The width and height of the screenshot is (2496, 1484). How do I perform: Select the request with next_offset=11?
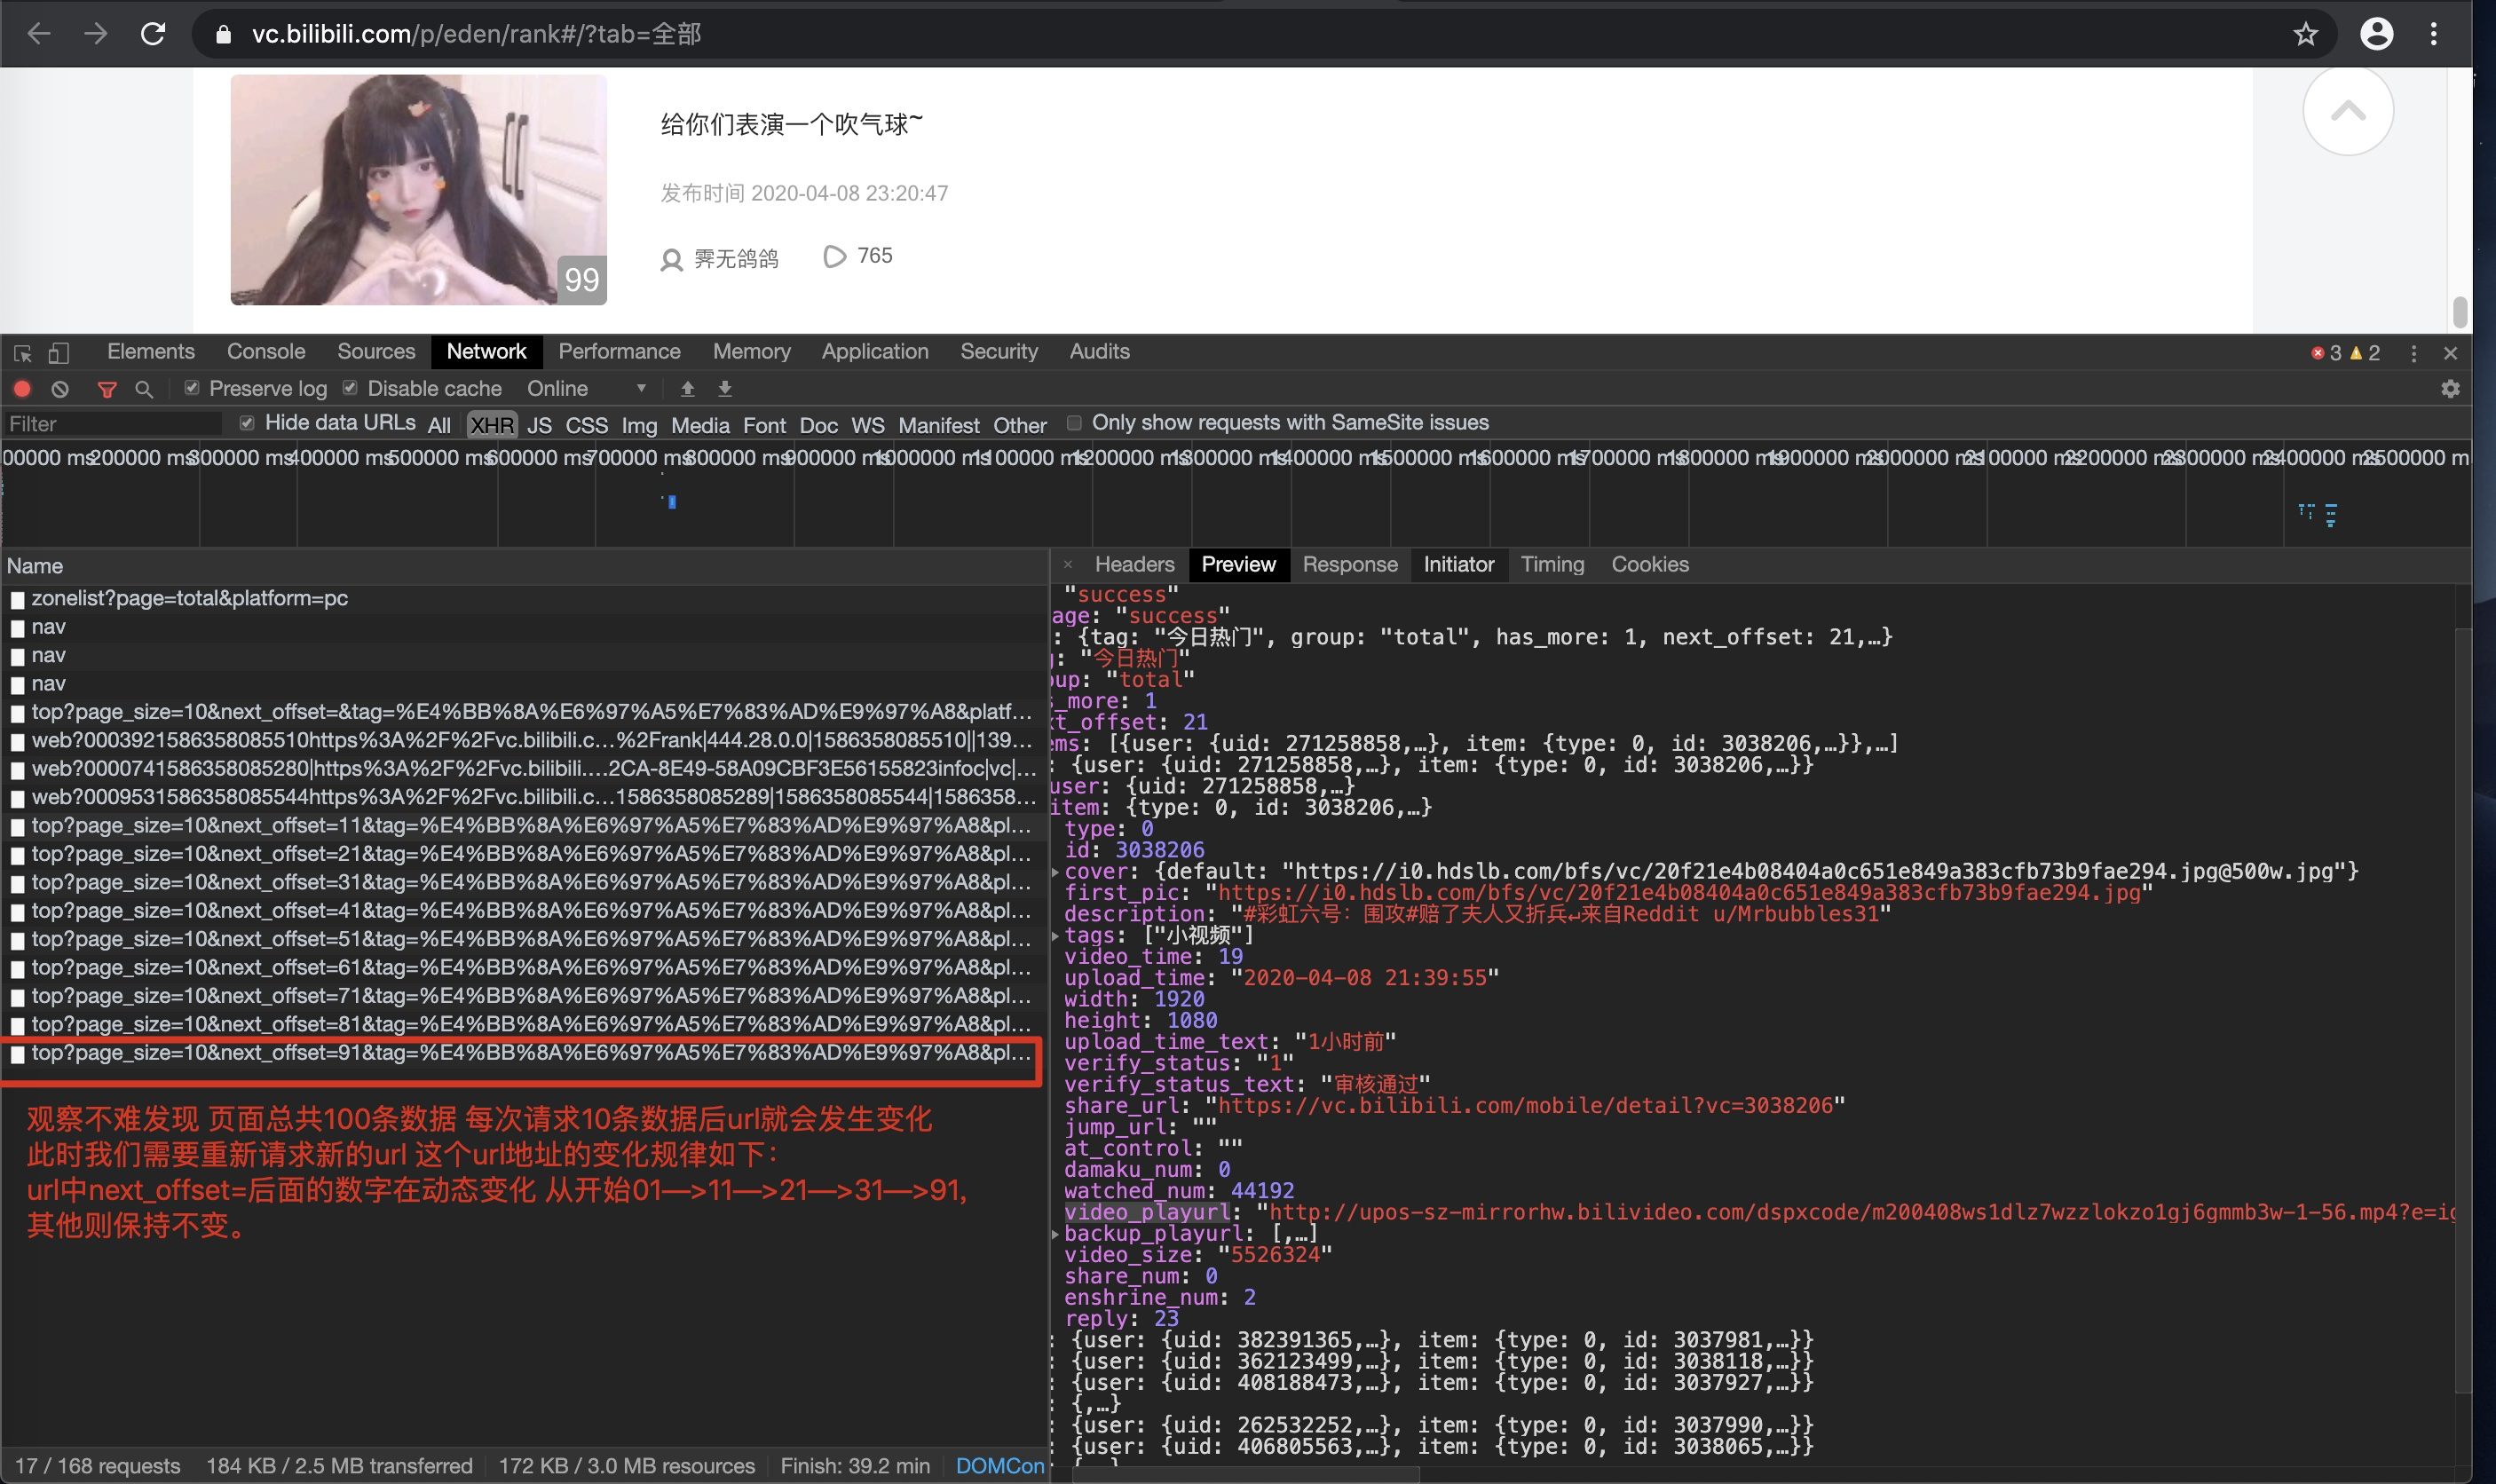point(524,826)
